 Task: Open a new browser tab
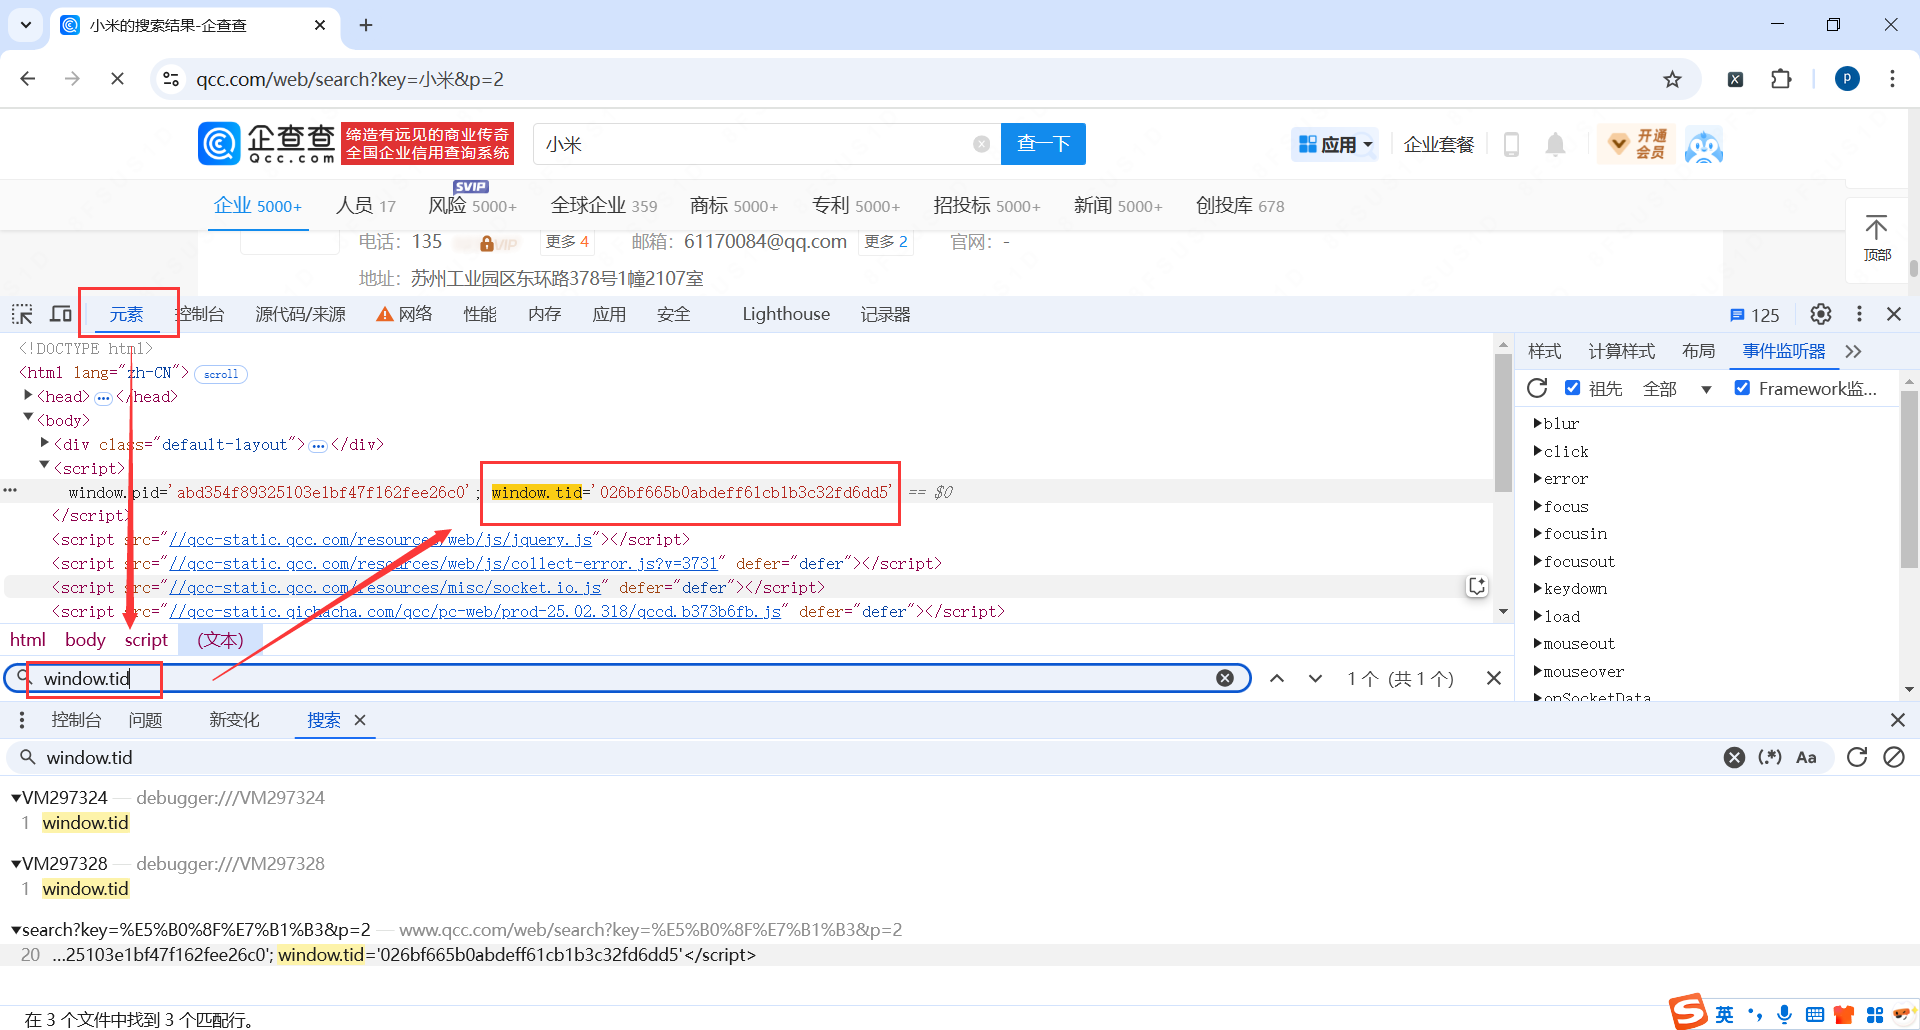[366, 25]
